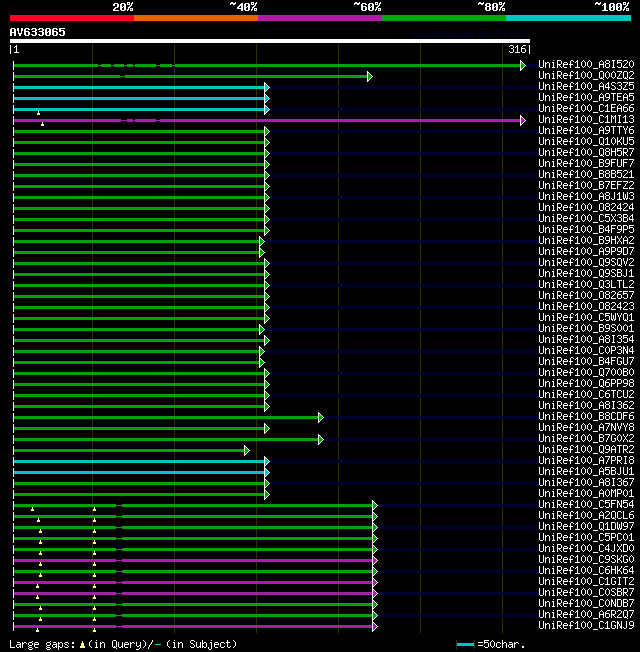Click the arrowhead ending the UniRef100_Q00ZQ2 bar
This screenshot has height=652, width=640.
click(x=370, y=77)
